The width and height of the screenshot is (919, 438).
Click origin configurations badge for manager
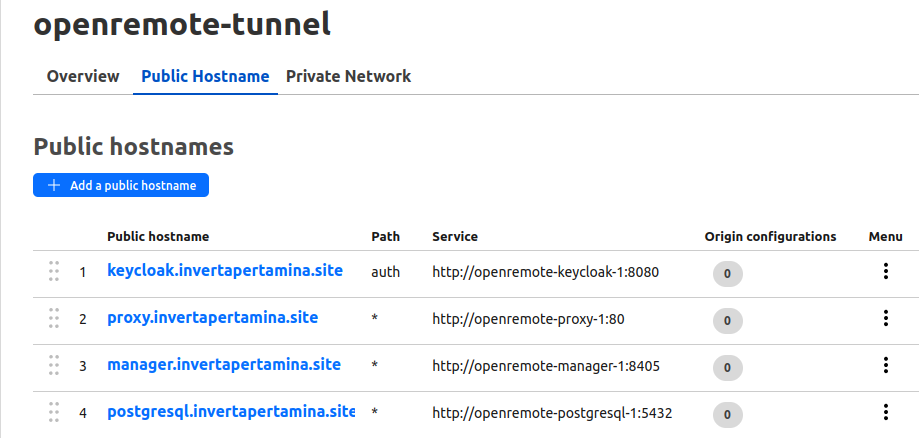coord(727,367)
